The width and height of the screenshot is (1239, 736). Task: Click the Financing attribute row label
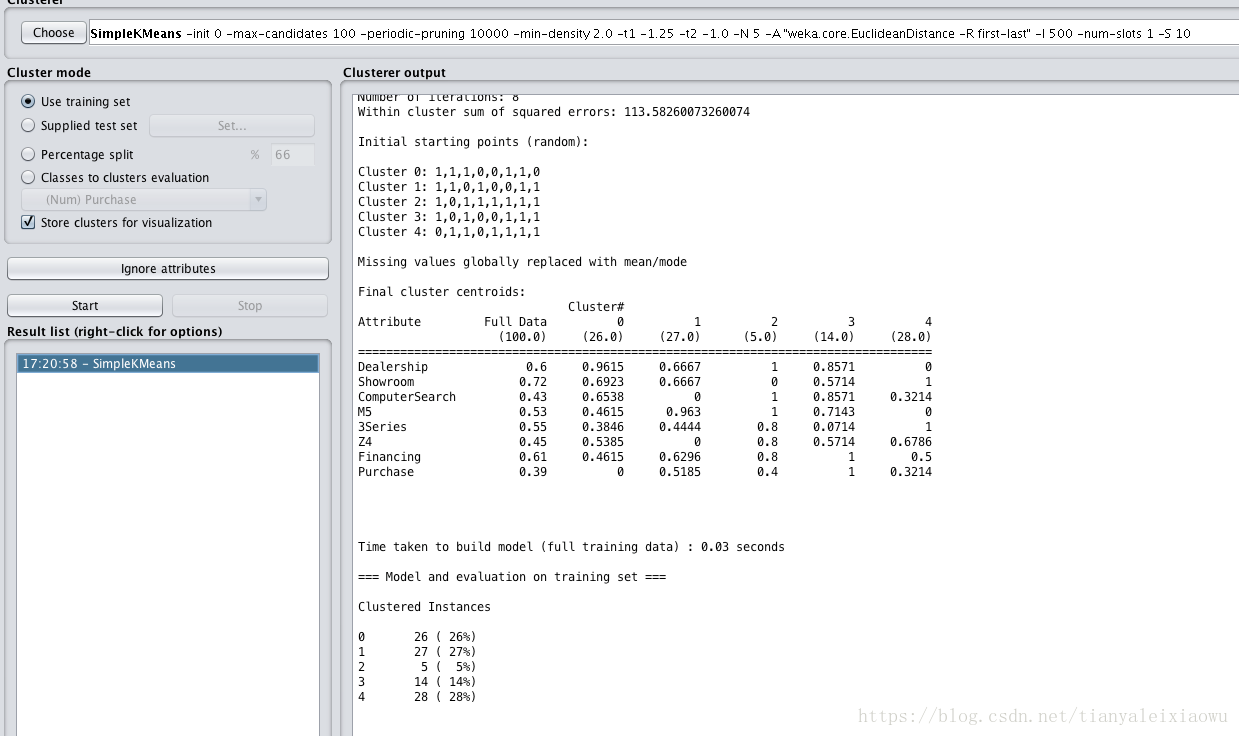coord(389,457)
